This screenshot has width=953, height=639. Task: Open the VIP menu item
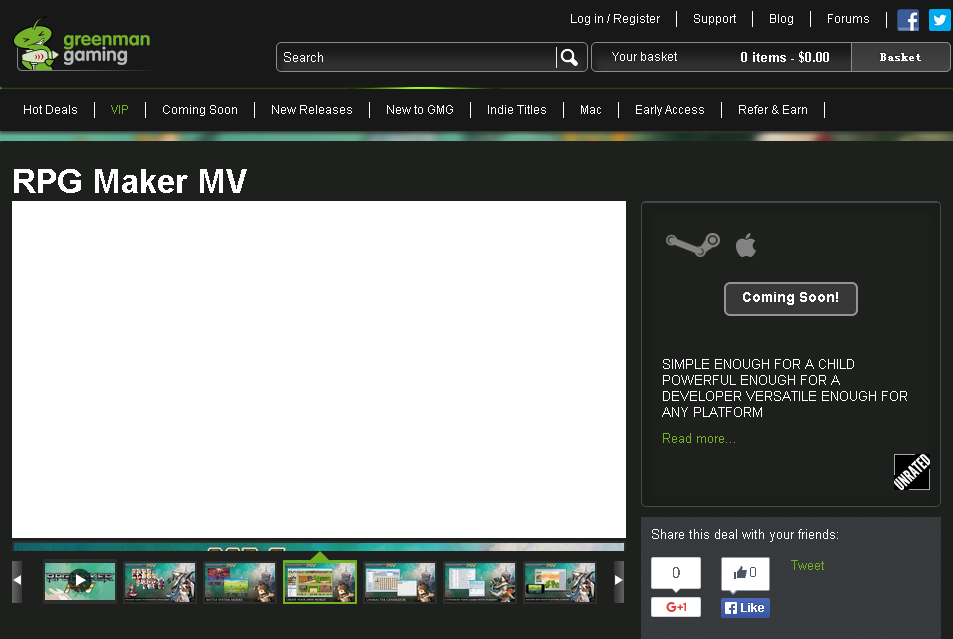click(120, 110)
